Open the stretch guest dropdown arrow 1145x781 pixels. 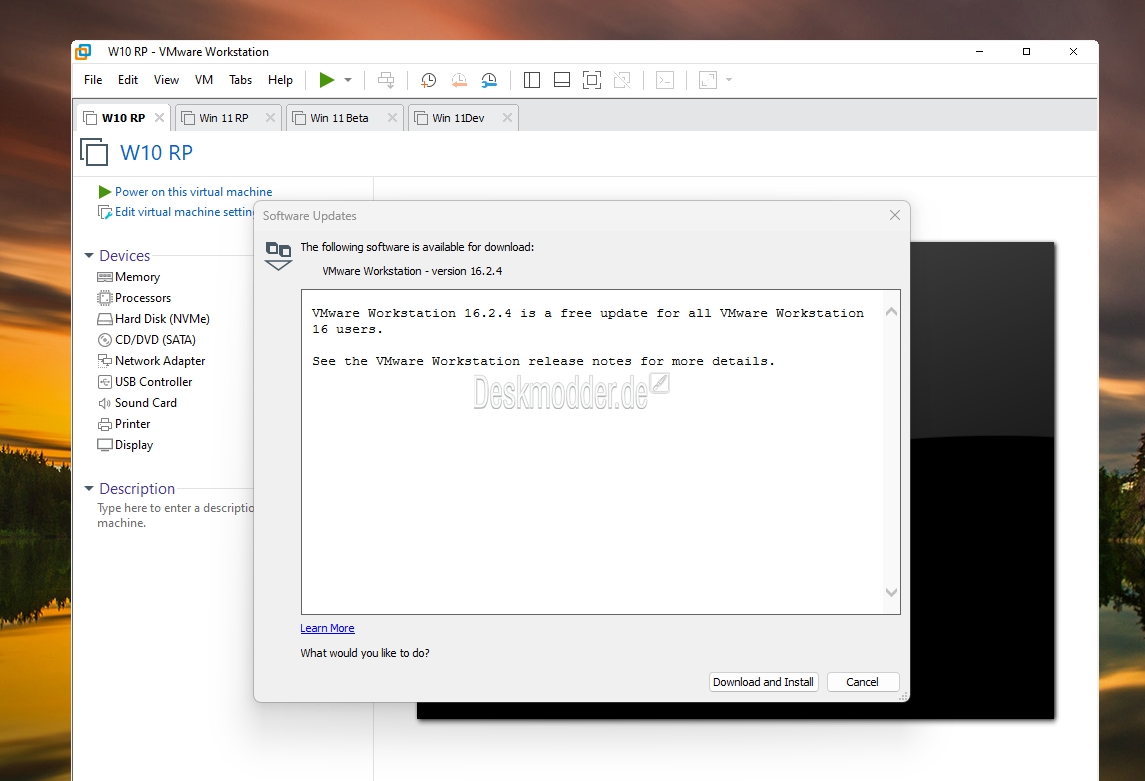pyautogui.click(x=729, y=80)
